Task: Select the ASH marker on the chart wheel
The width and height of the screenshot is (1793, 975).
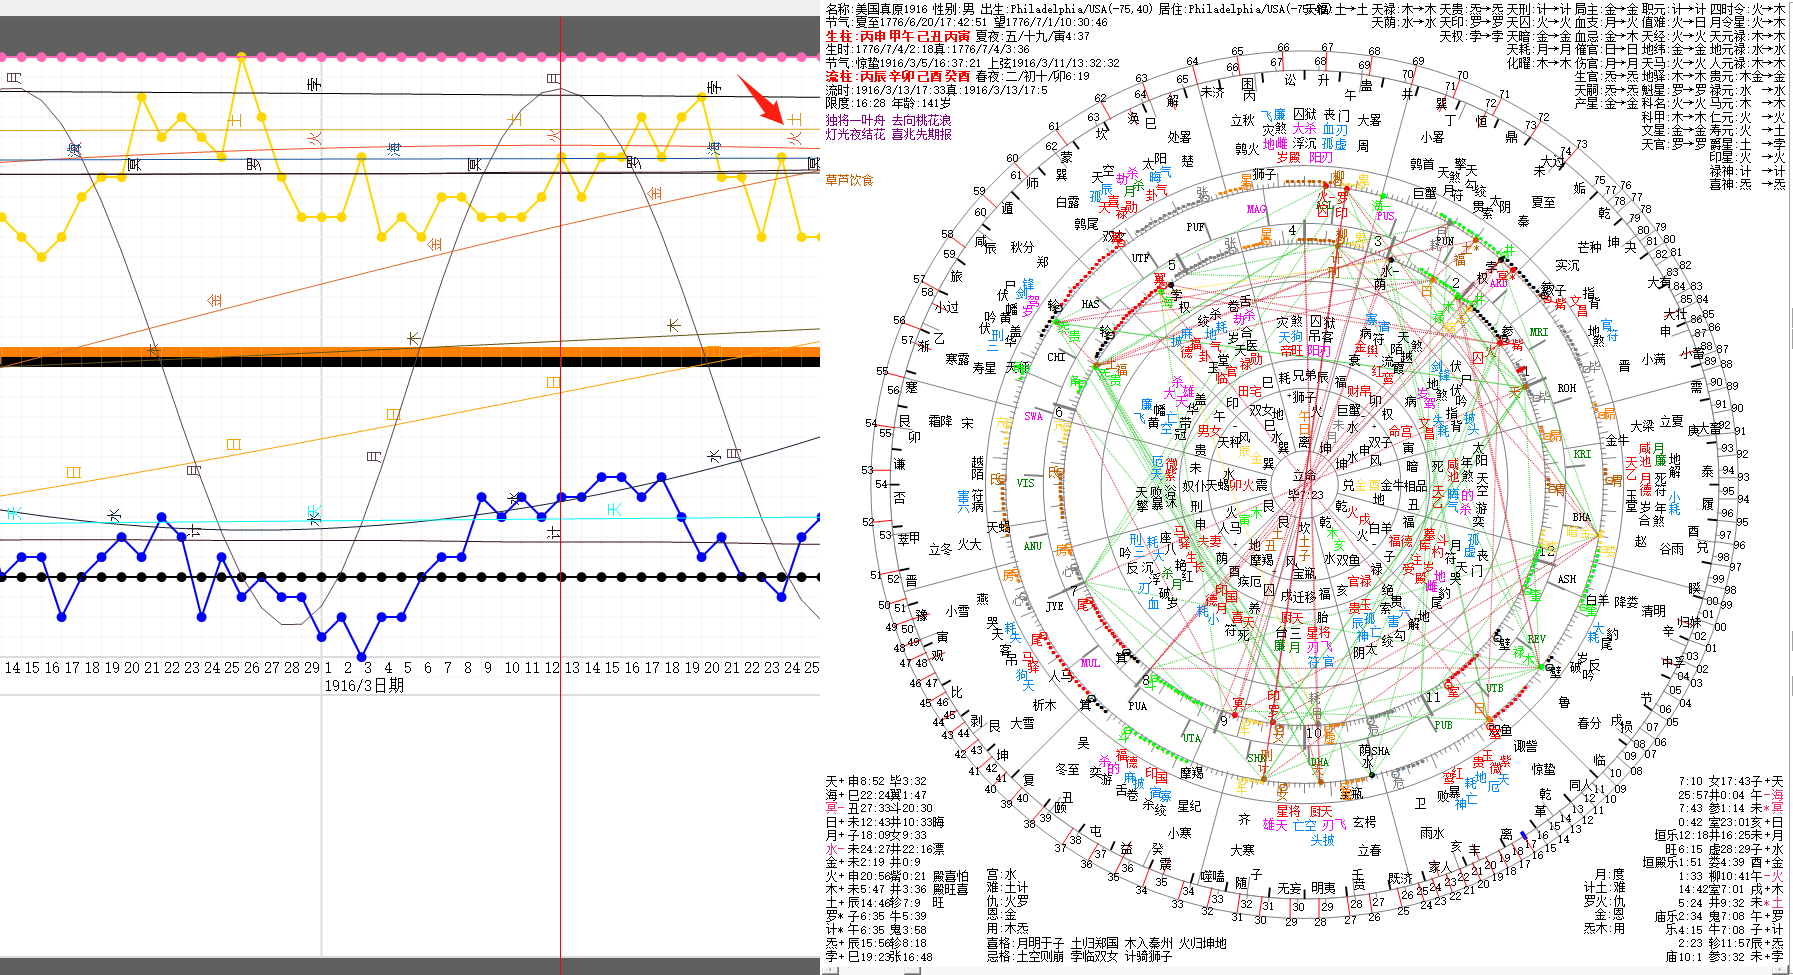Action: (x=1566, y=579)
